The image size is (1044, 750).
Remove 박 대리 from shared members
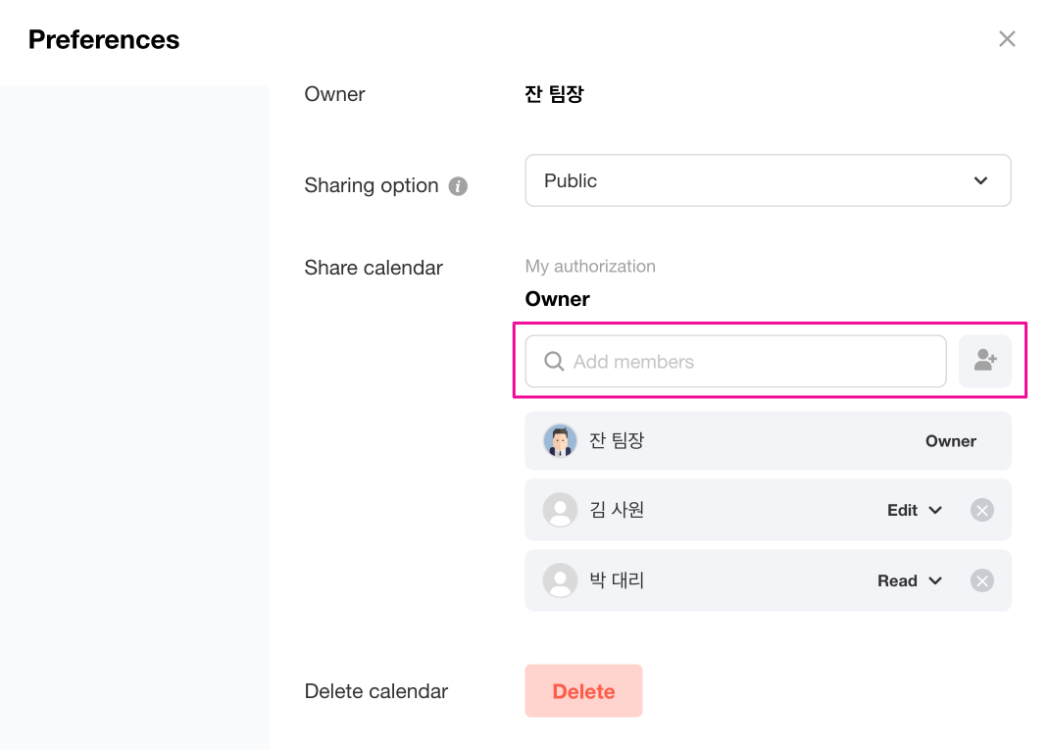coord(982,580)
